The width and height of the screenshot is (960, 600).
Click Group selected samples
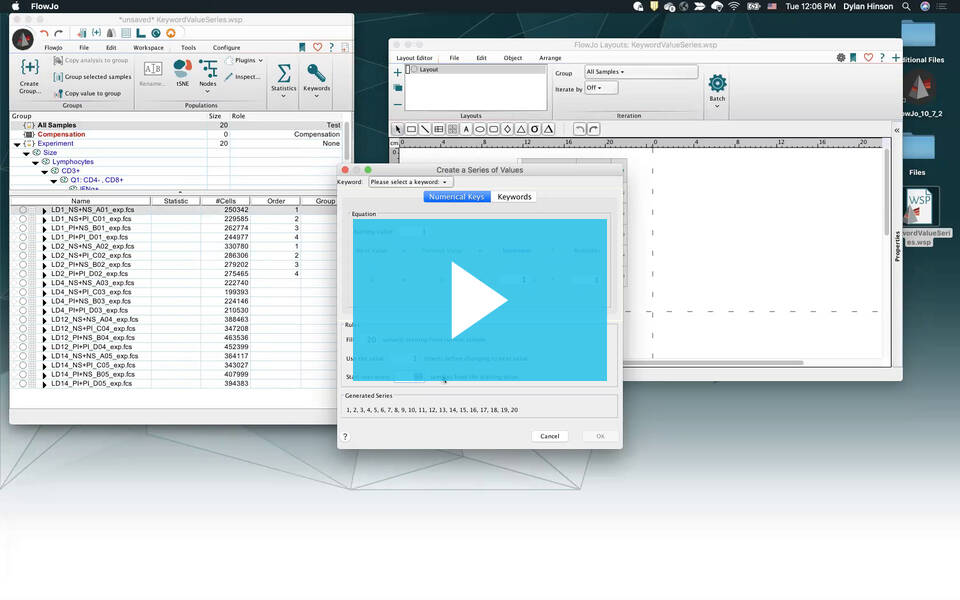point(92,77)
